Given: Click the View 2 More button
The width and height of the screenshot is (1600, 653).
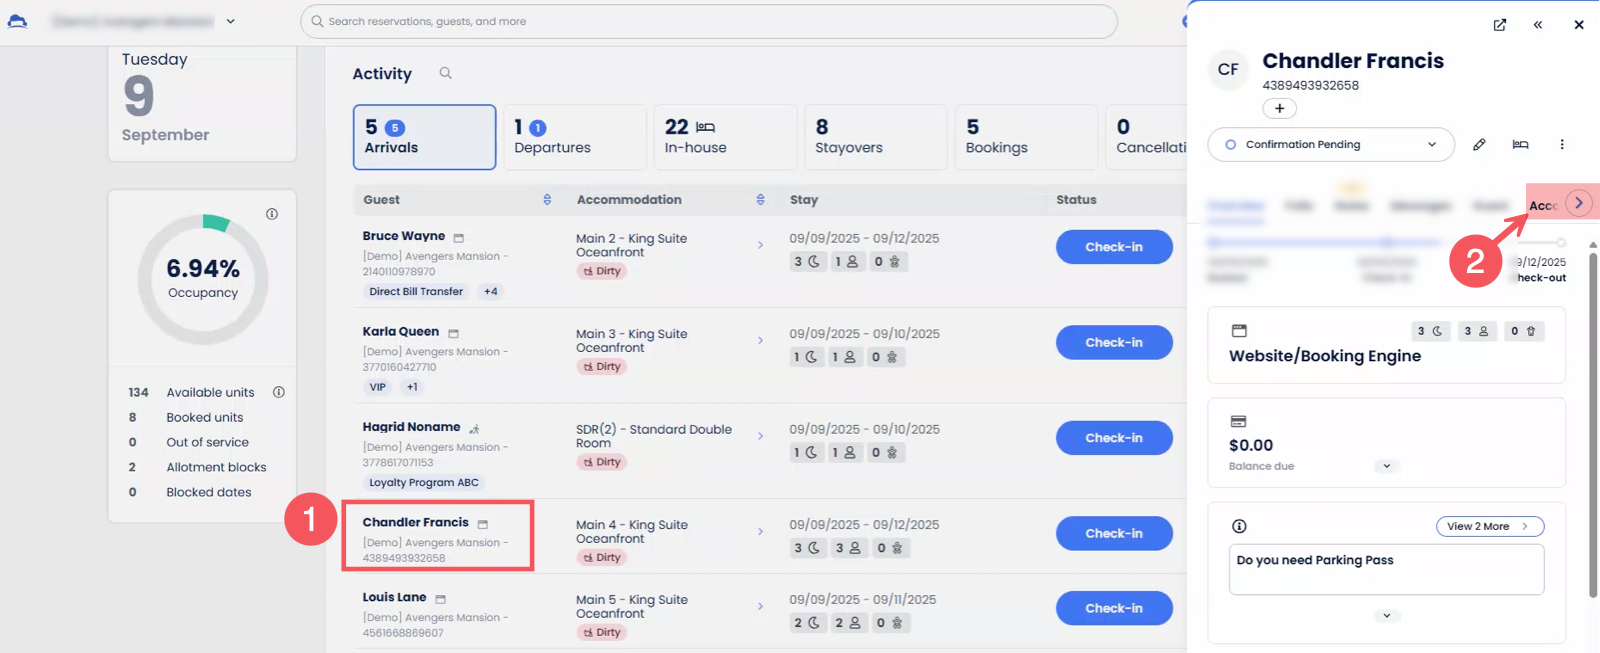Looking at the screenshot, I should [x=1489, y=526].
